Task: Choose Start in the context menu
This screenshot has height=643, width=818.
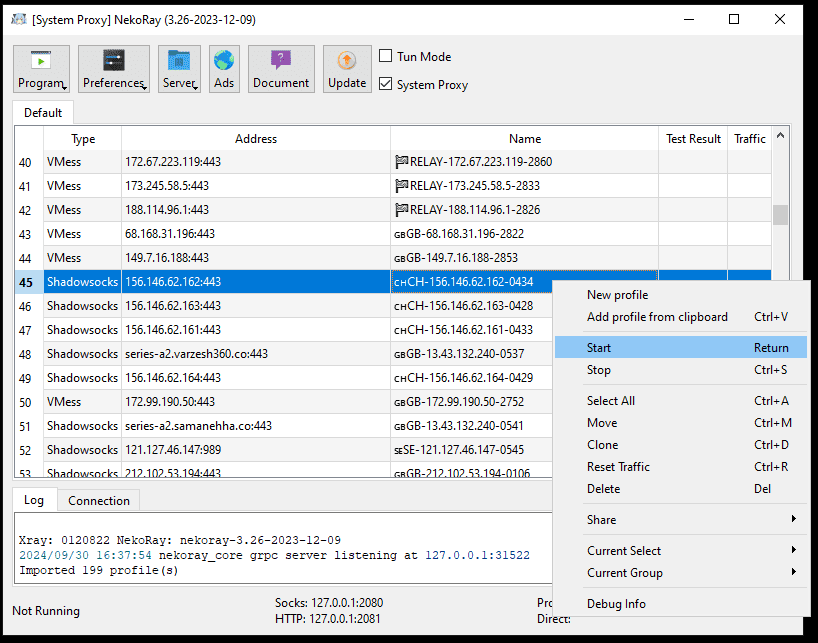Action: pyautogui.click(x=681, y=347)
